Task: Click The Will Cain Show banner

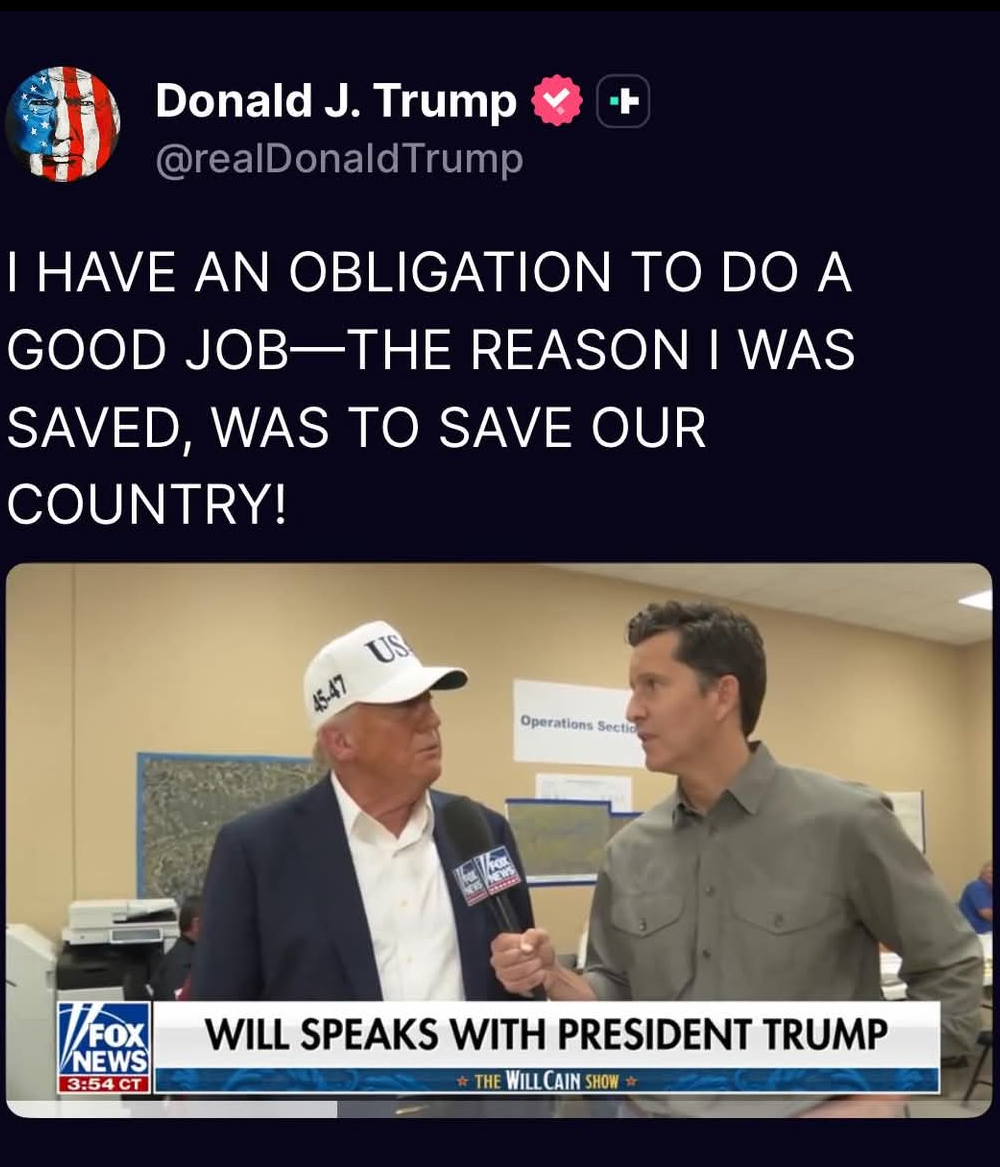Action: 547,1081
